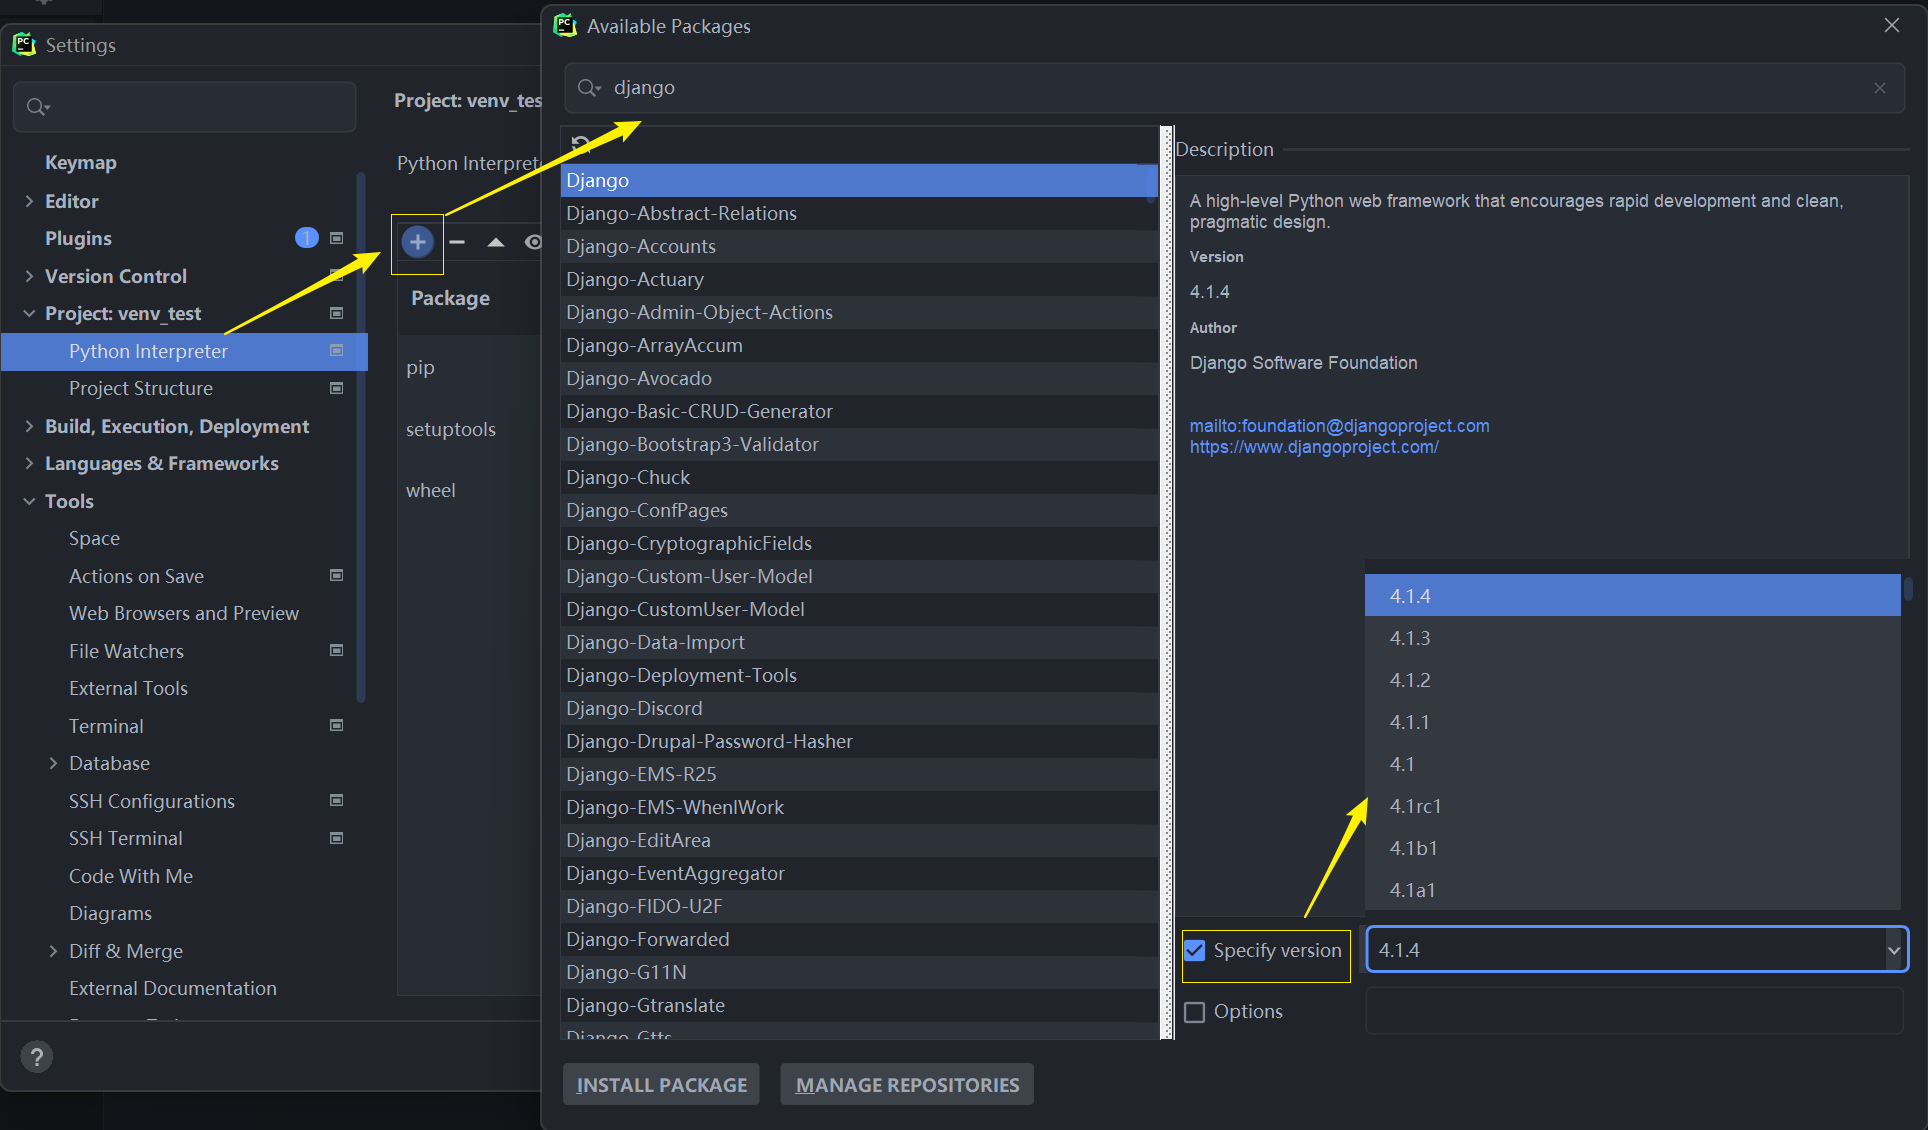This screenshot has height=1130, width=1928.
Task: Pick version 4.1a1 from the list
Action: click(1632, 890)
